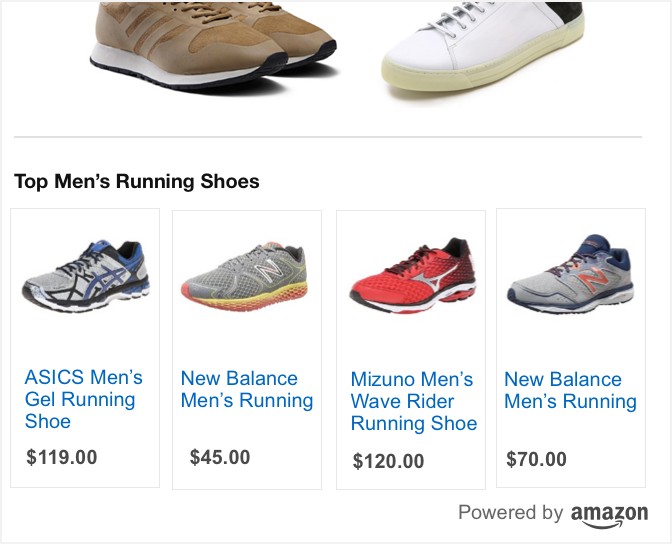Follow the New Balance link above $70.00
The width and height of the screenshot is (672, 544).
(x=570, y=390)
